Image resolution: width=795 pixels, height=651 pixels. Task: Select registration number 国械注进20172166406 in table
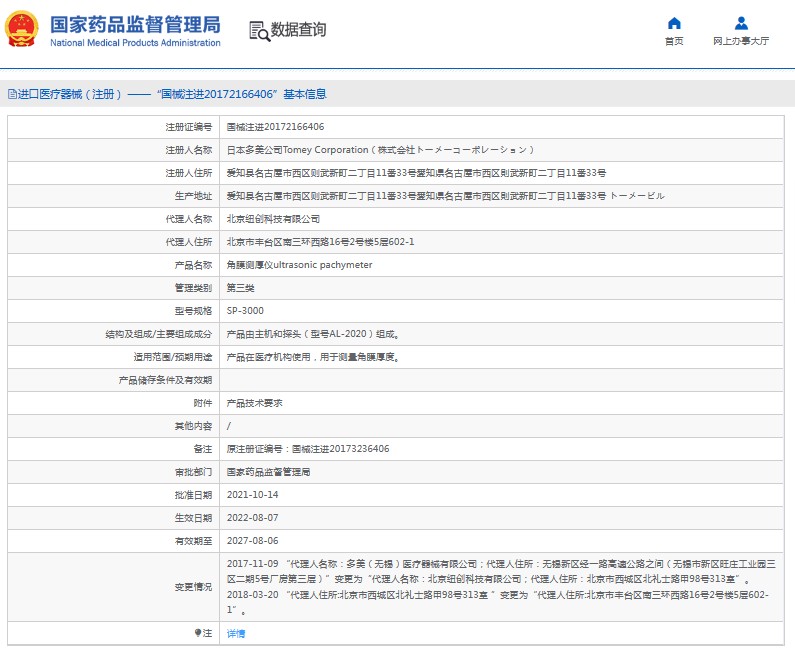click(275, 127)
